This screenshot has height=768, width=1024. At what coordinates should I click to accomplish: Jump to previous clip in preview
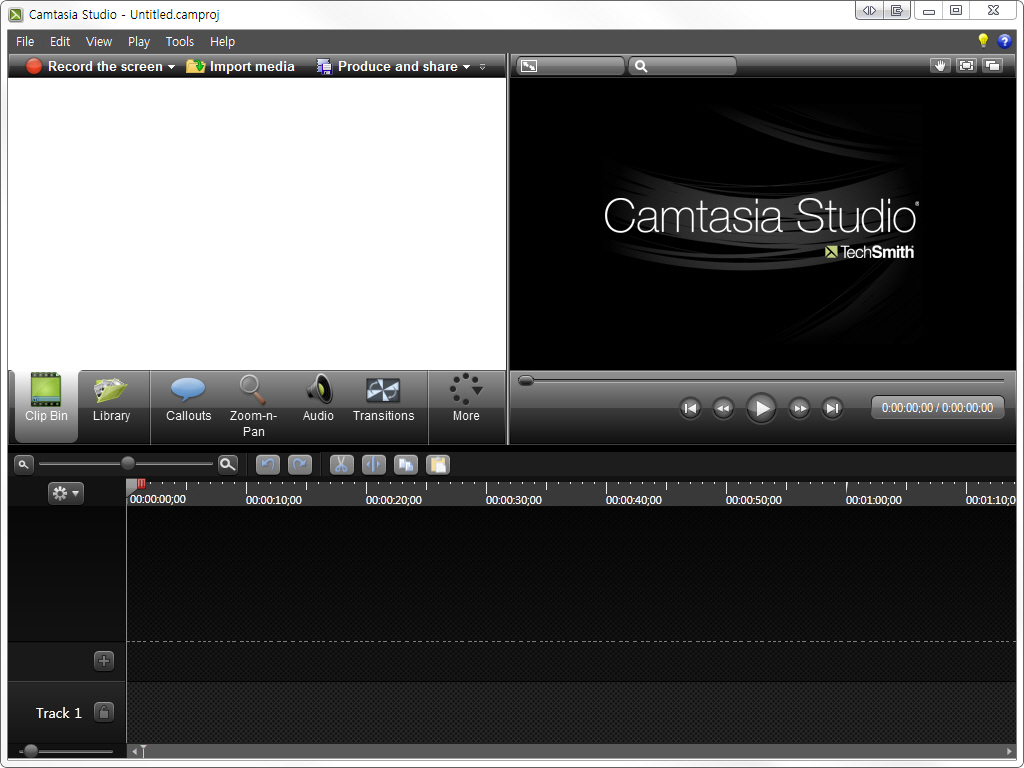690,409
